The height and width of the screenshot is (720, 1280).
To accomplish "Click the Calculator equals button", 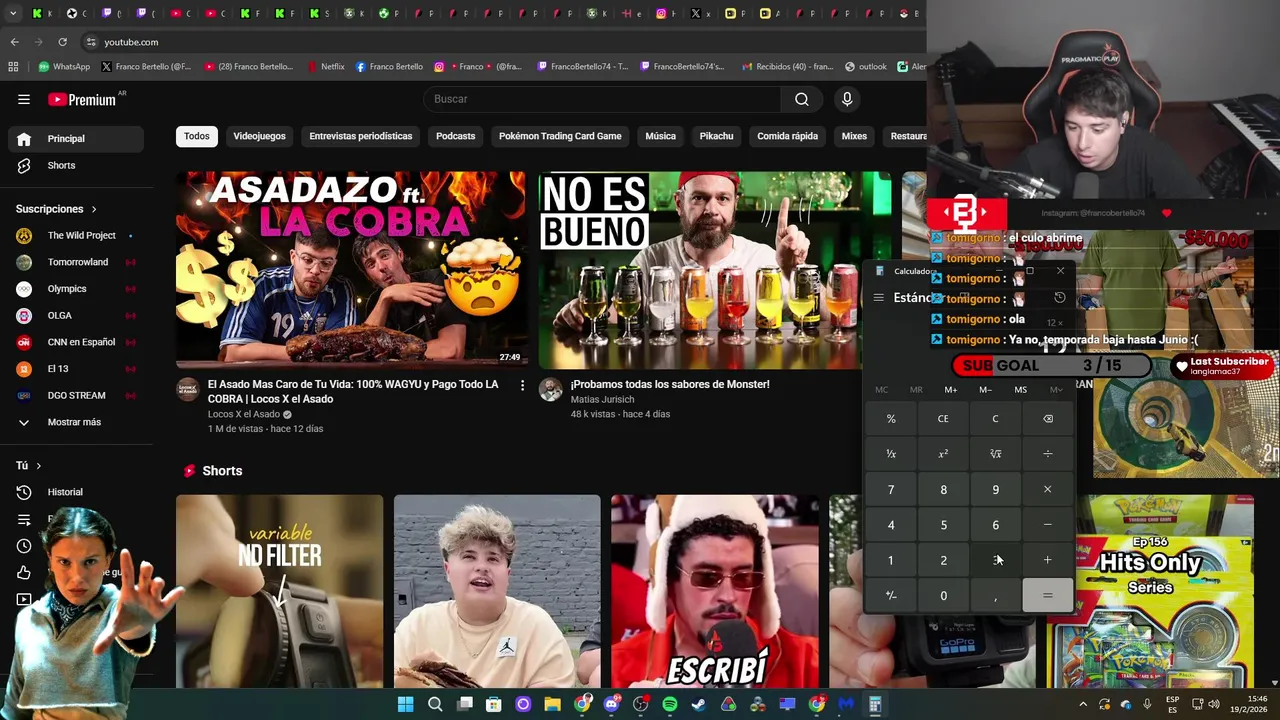I will (1048, 596).
